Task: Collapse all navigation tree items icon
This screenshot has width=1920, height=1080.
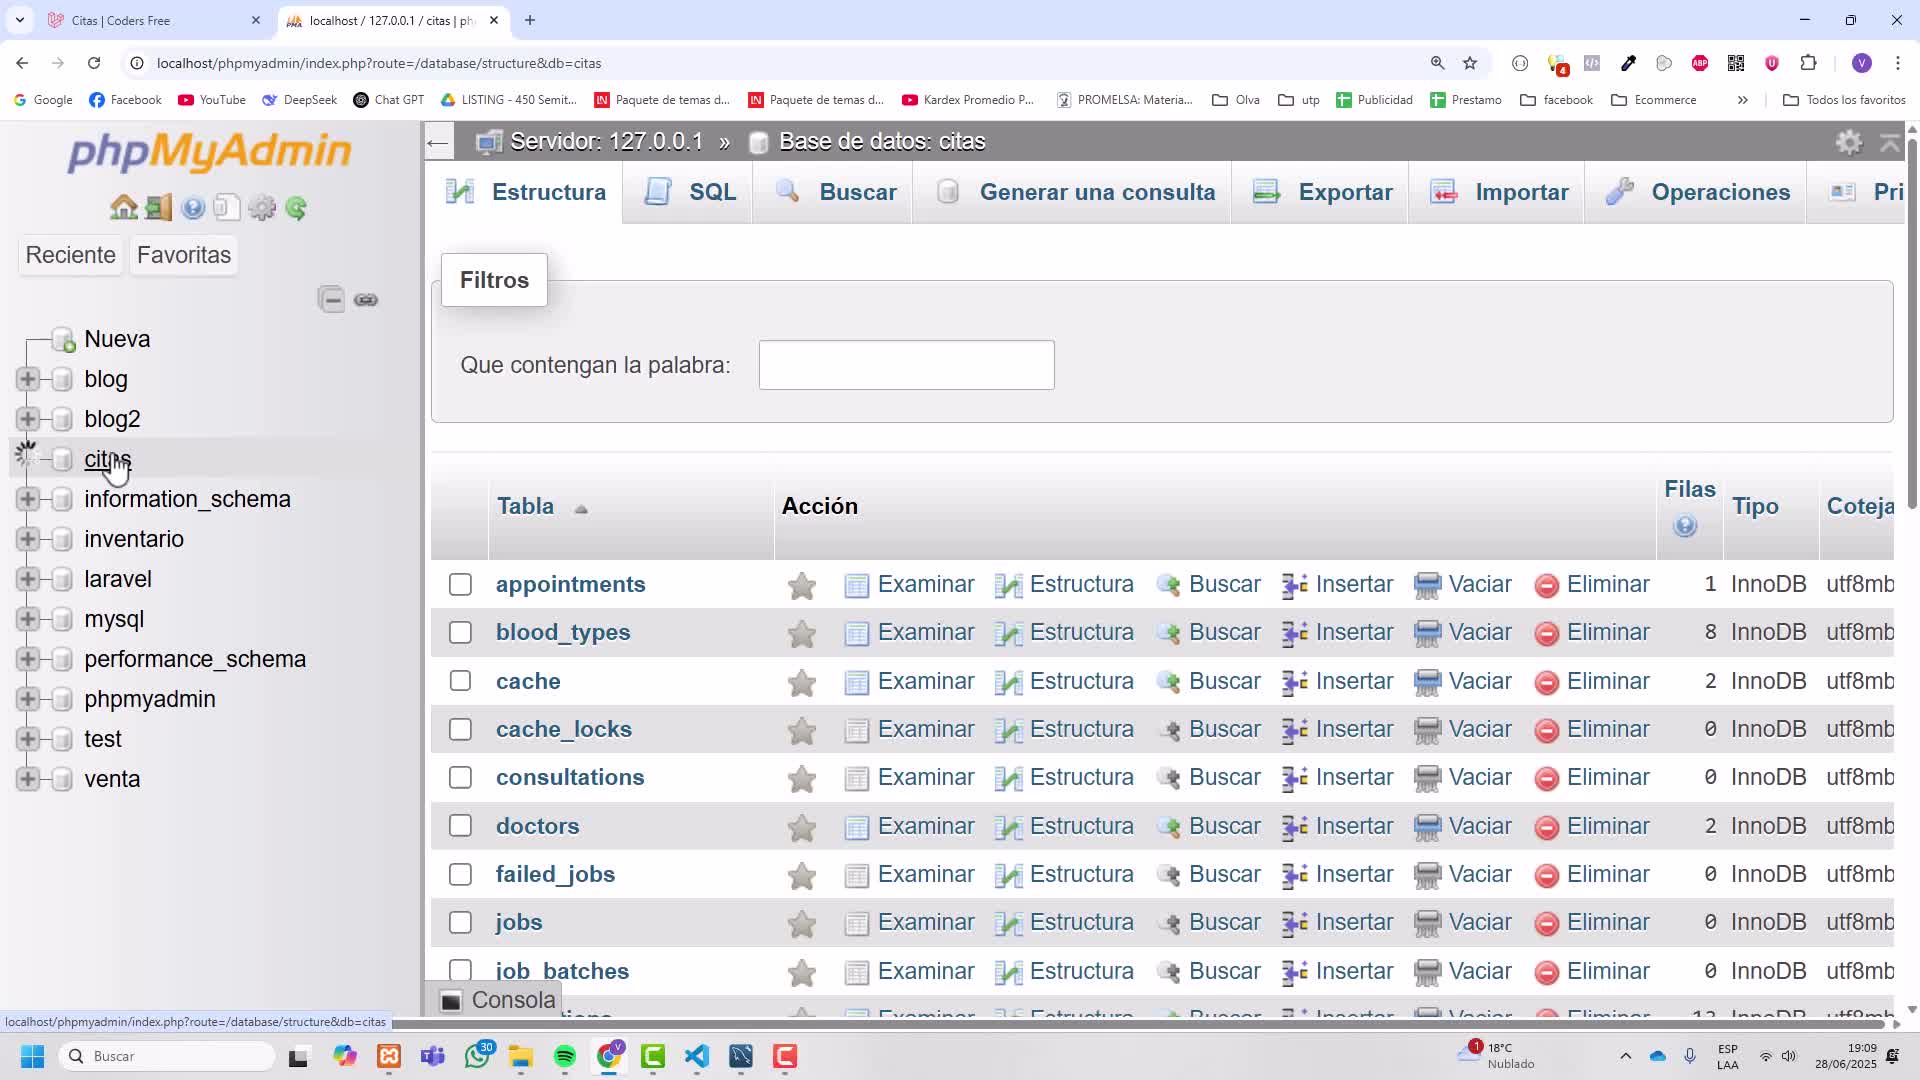Action: (332, 299)
